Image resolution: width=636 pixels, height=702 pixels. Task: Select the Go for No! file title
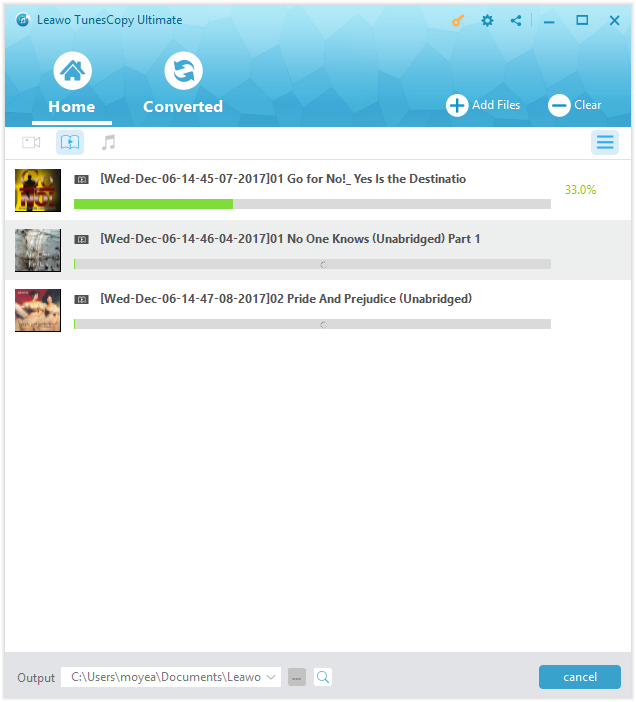(x=283, y=179)
